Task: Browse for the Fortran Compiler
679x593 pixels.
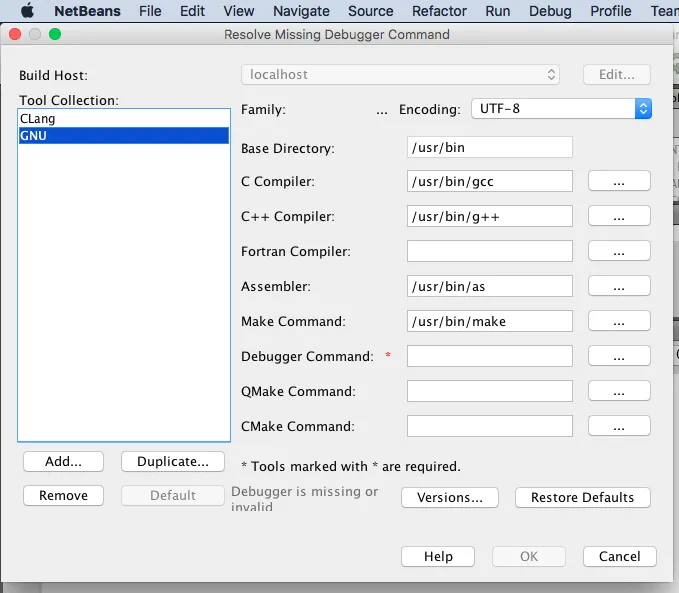Action: [x=619, y=251]
